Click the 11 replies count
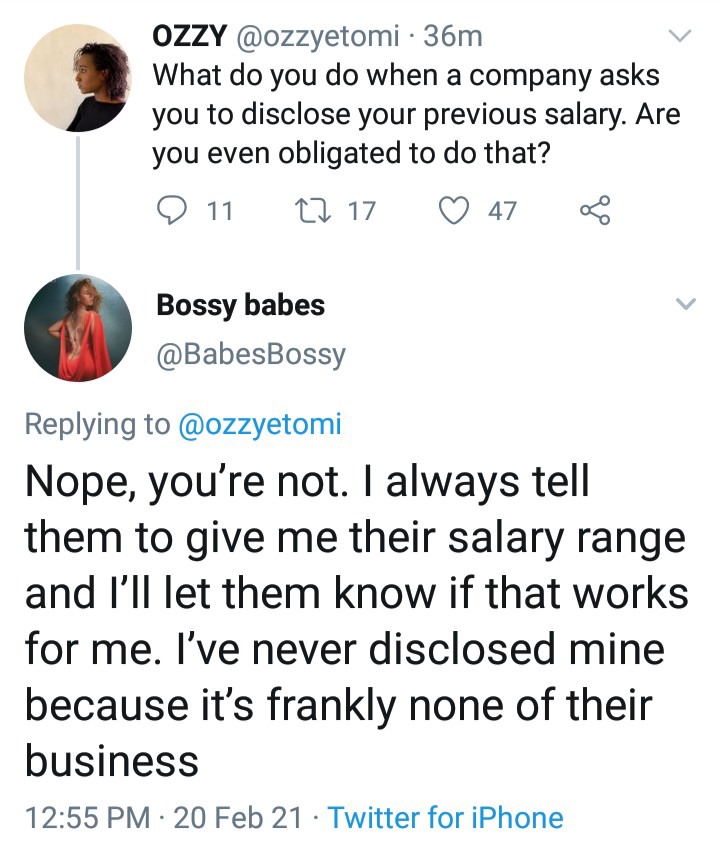720x841 pixels. [220, 211]
